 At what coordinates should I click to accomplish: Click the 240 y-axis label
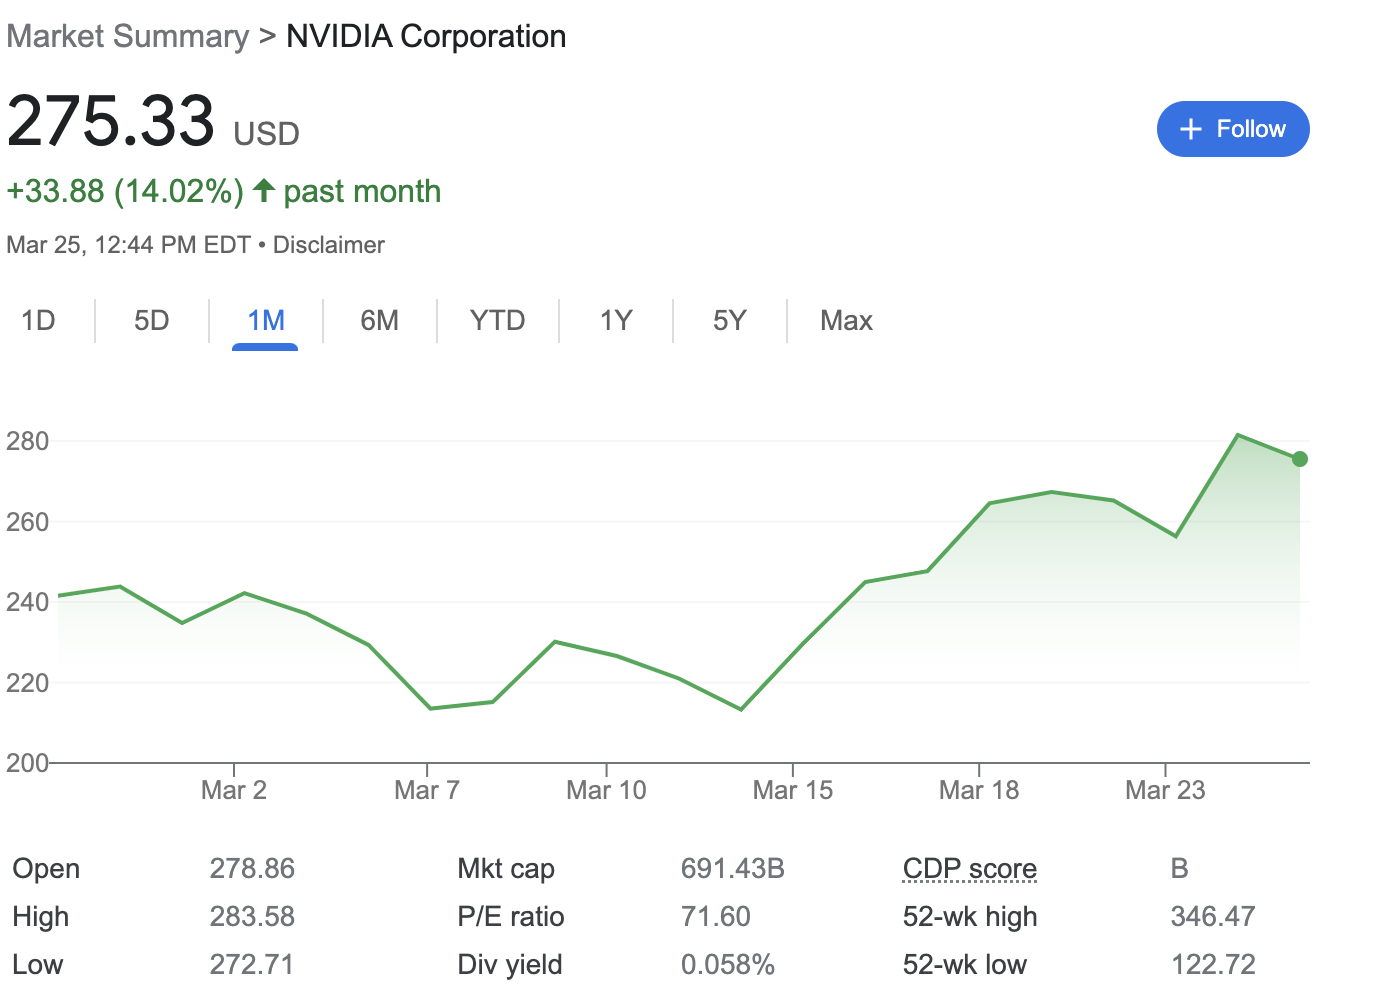27,602
